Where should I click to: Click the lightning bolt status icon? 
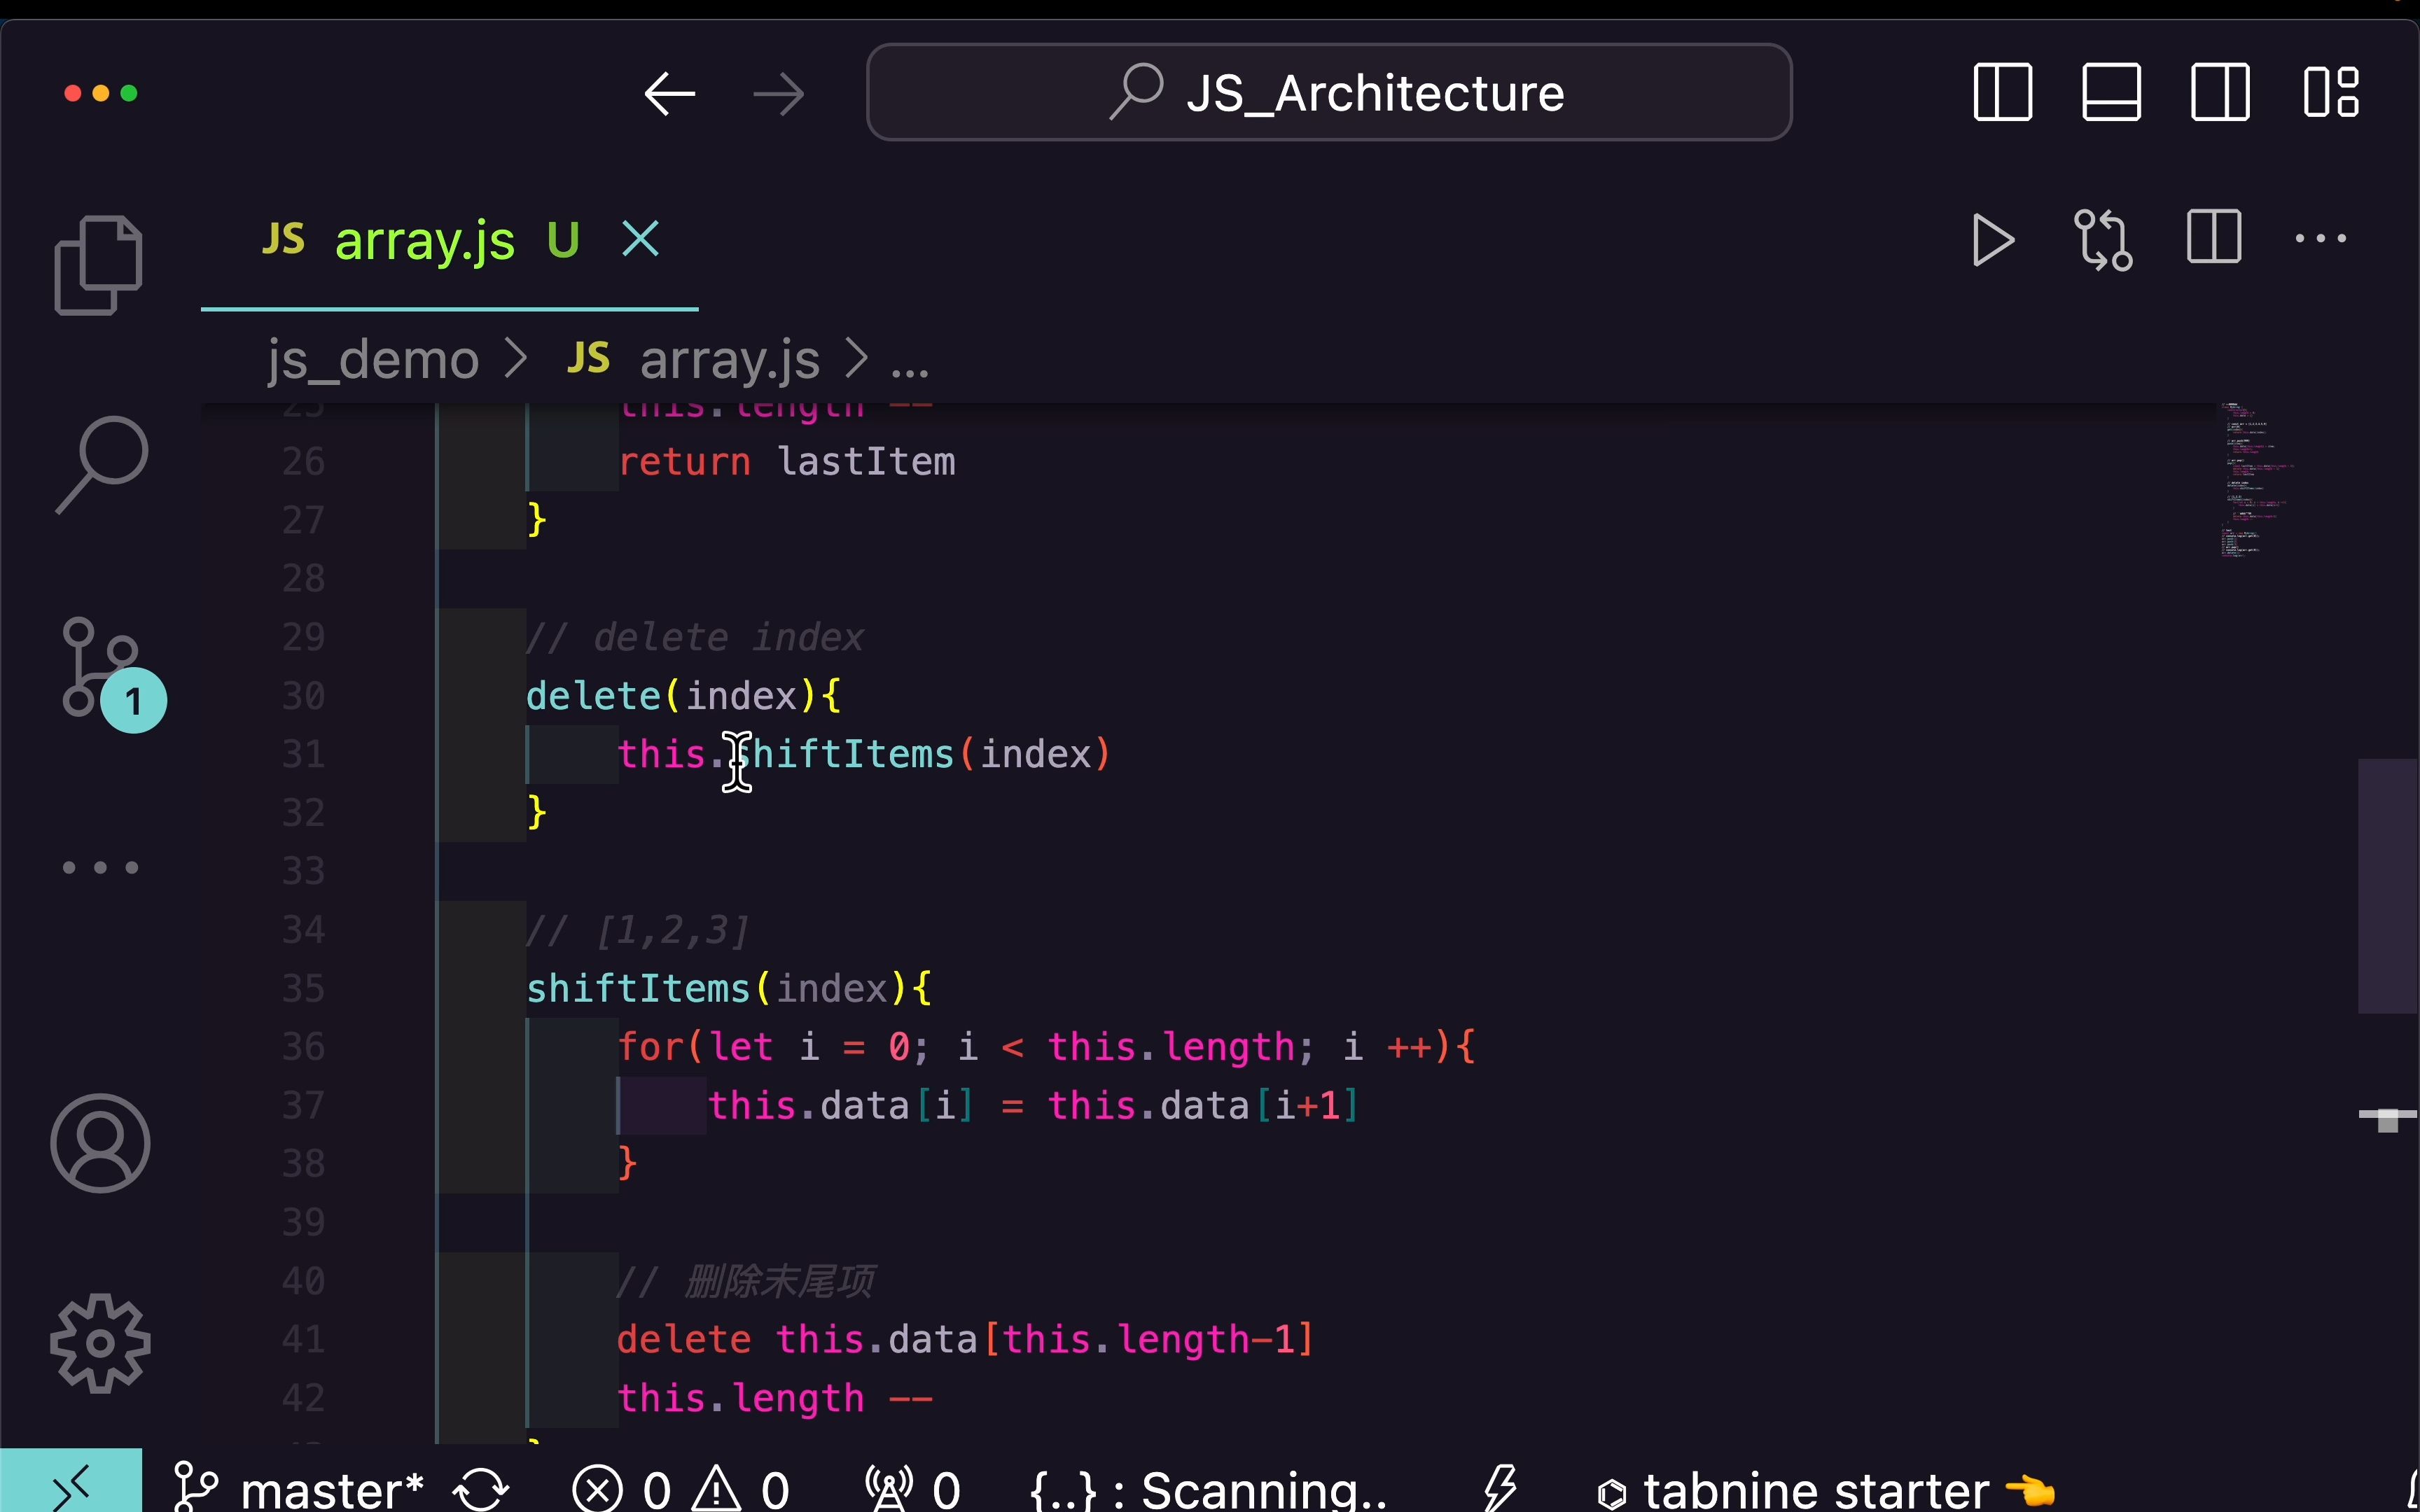(1500, 1490)
